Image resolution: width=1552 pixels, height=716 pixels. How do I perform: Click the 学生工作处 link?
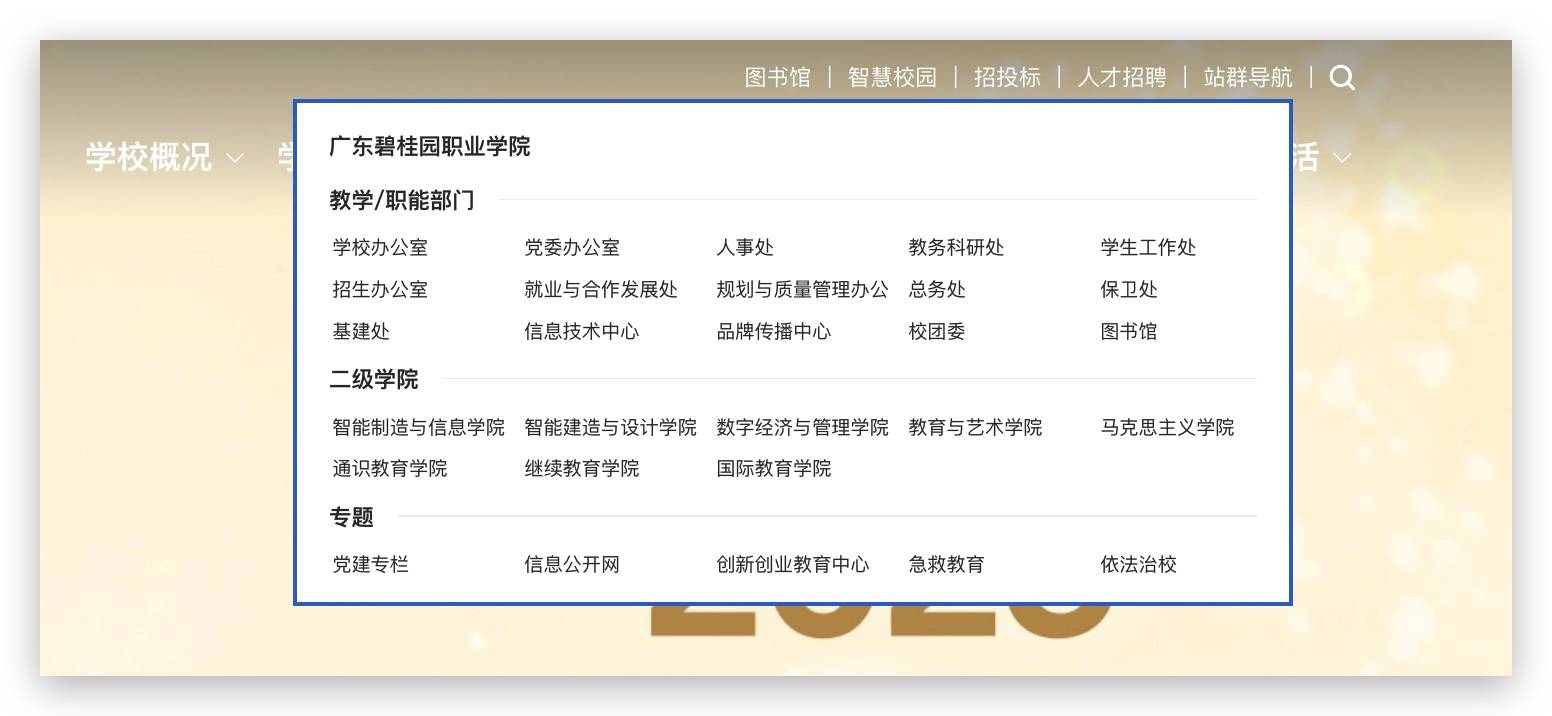pos(1148,248)
